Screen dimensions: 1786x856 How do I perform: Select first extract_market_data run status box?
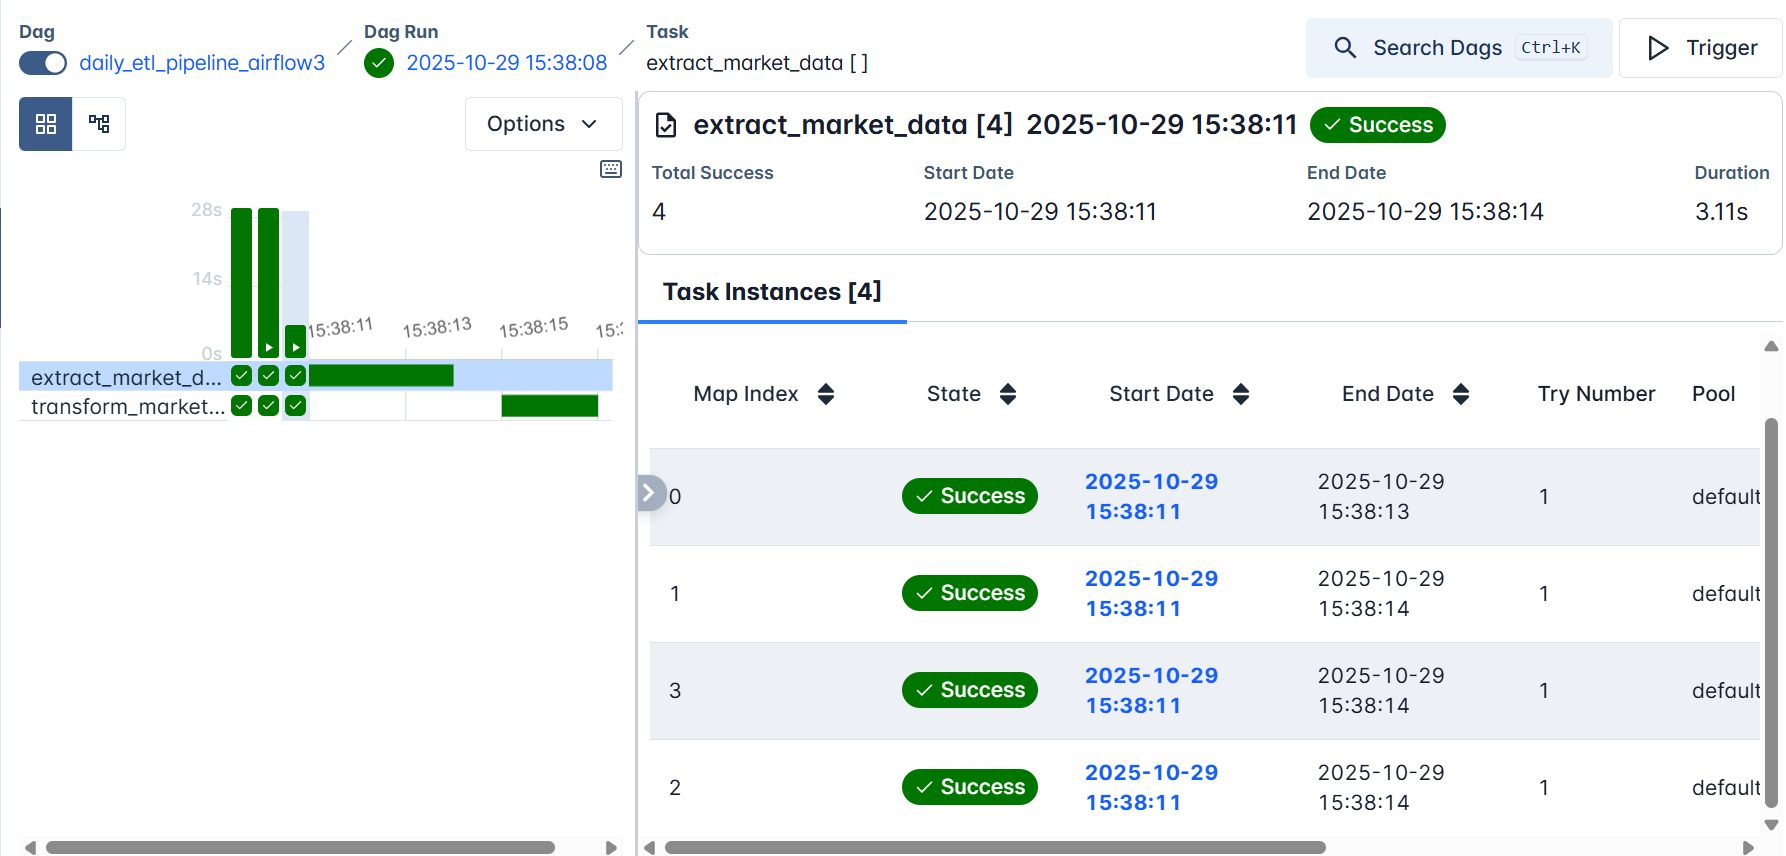tap(241, 376)
